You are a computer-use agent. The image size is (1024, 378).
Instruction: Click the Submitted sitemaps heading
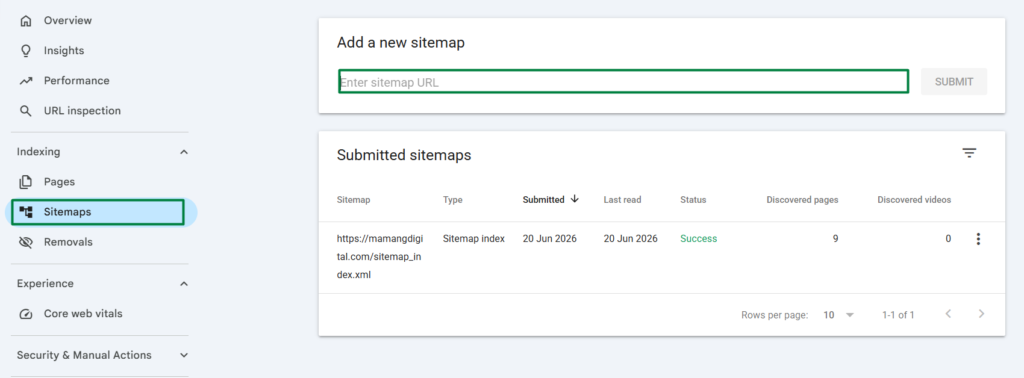[404, 155]
